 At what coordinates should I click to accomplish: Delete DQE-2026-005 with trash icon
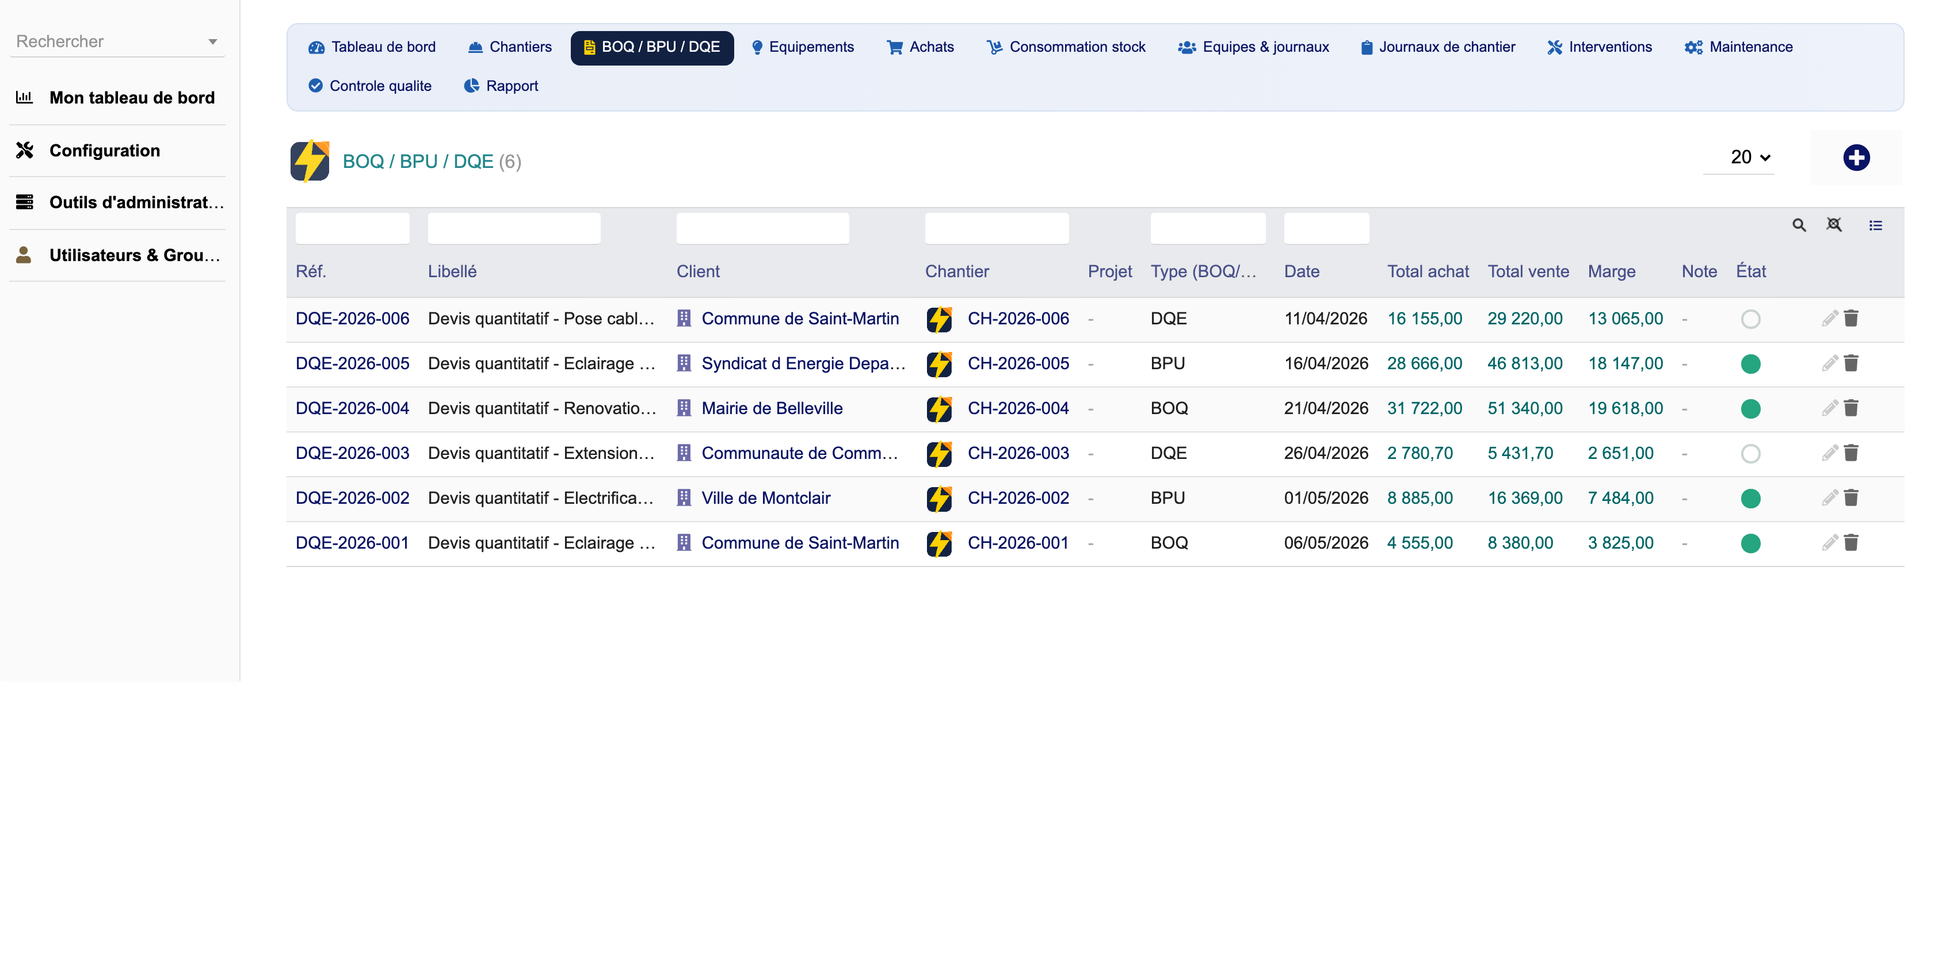[x=1851, y=363]
